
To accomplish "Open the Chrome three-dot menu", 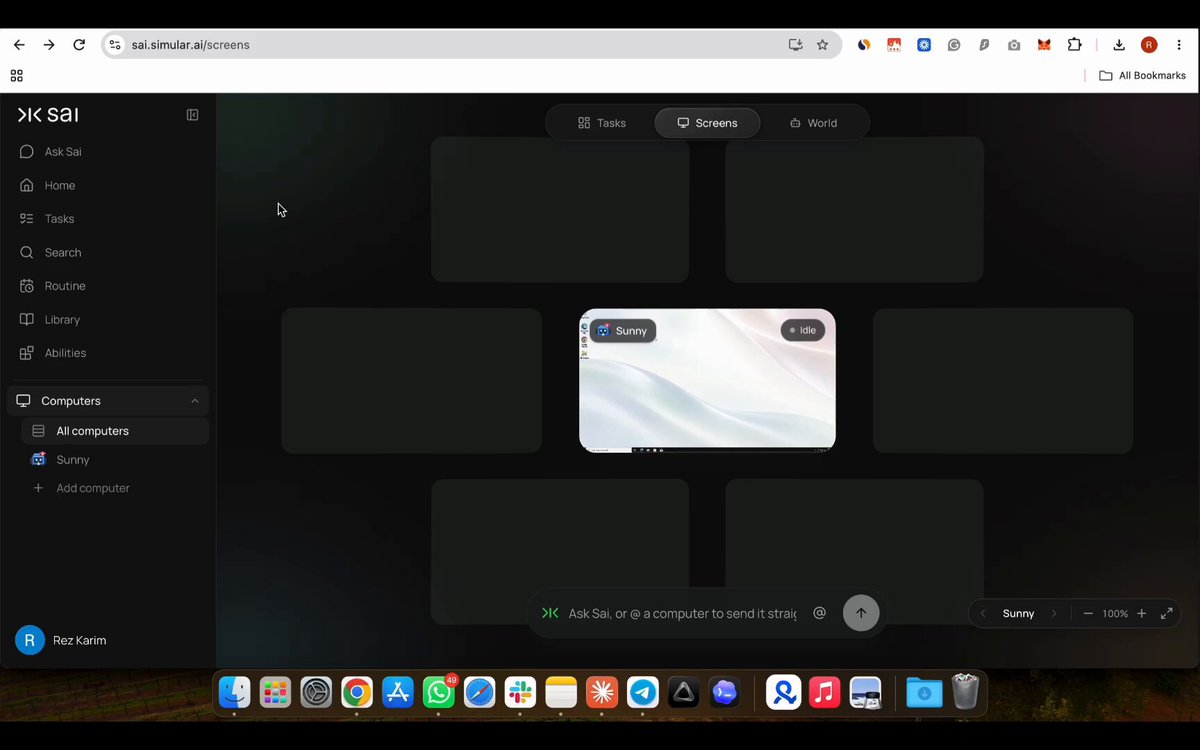I will pos(1179,45).
